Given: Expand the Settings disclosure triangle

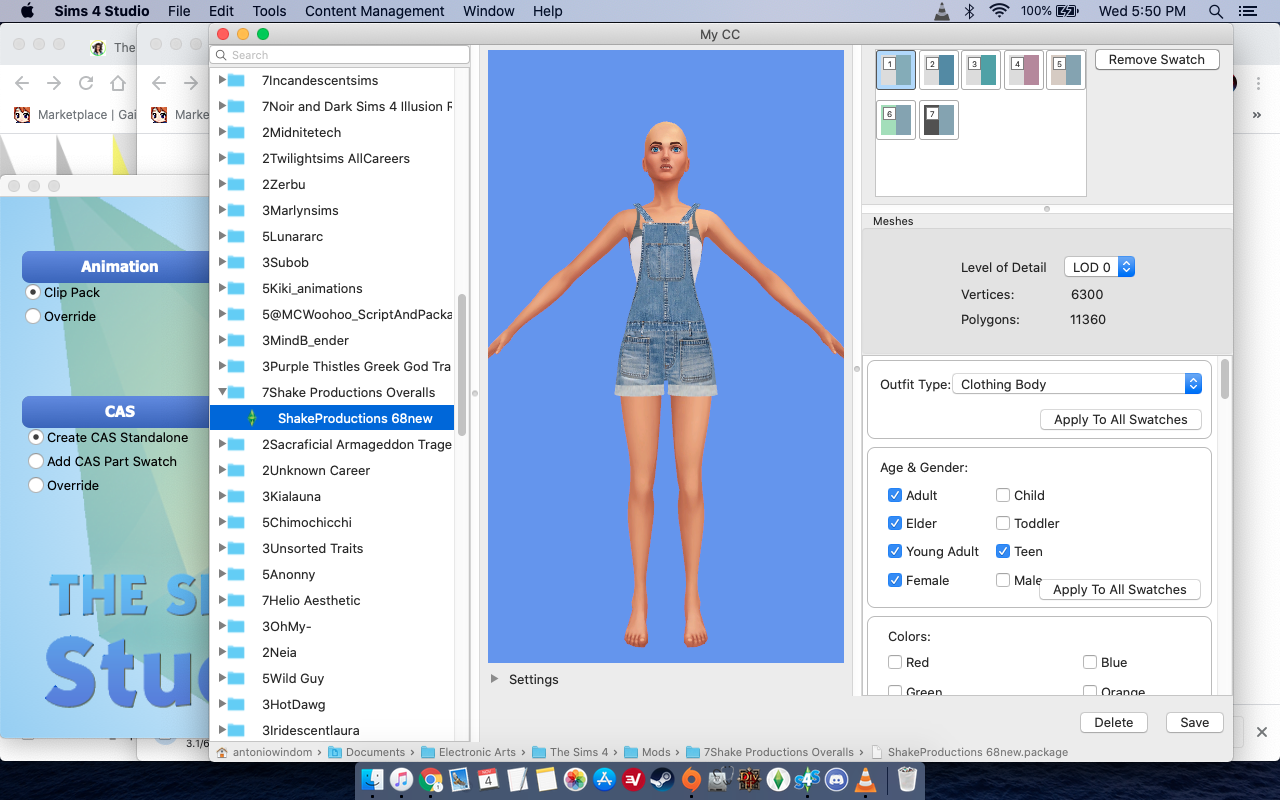Looking at the screenshot, I should [495, 679].
